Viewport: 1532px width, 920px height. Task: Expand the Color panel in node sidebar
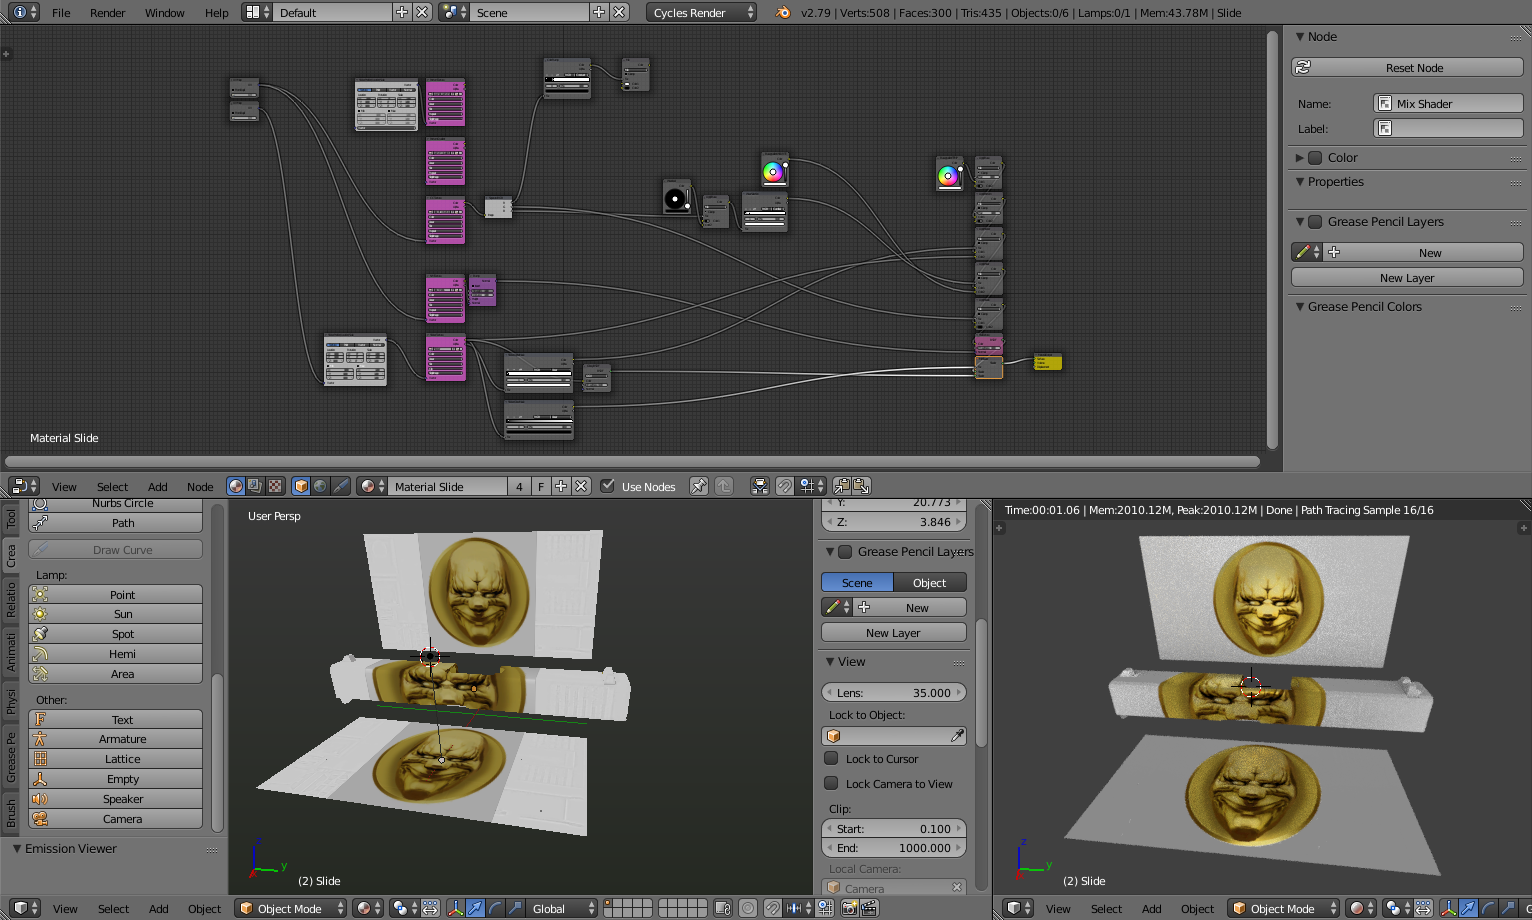tap(1300, 157)
